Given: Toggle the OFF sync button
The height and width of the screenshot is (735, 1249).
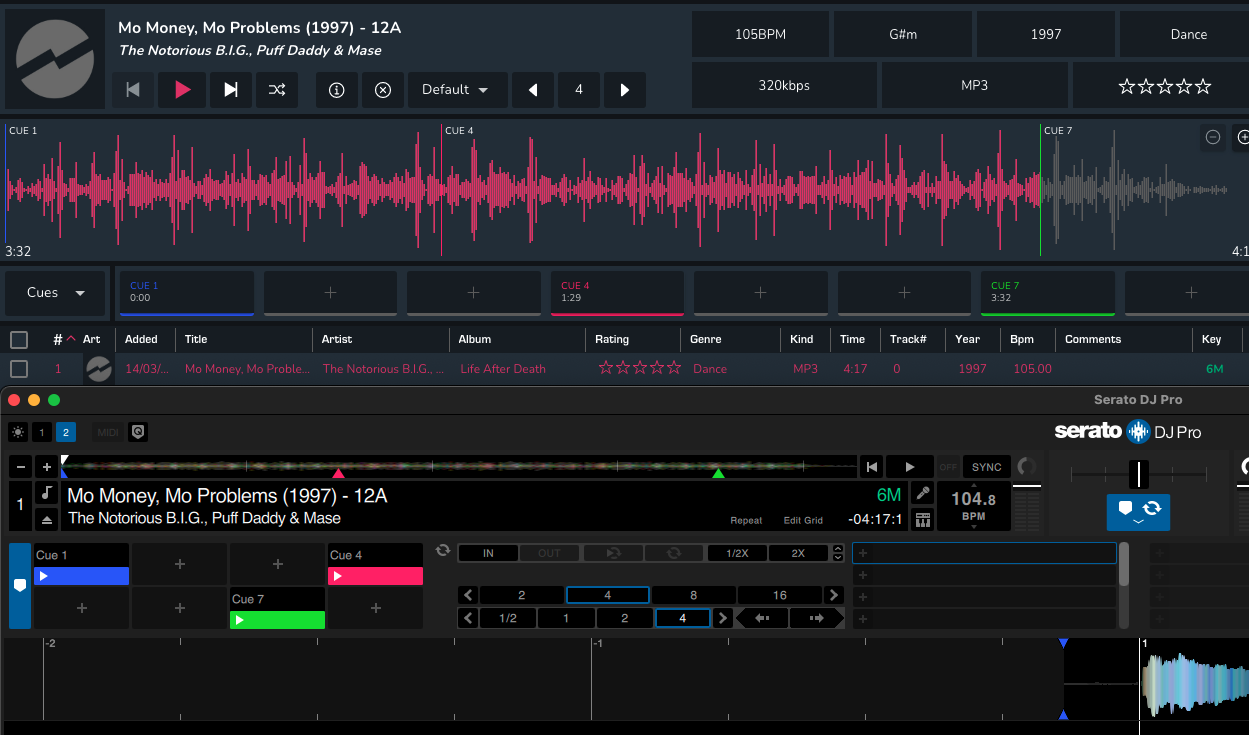Looking at the screenshot, I should coord(947,467).
